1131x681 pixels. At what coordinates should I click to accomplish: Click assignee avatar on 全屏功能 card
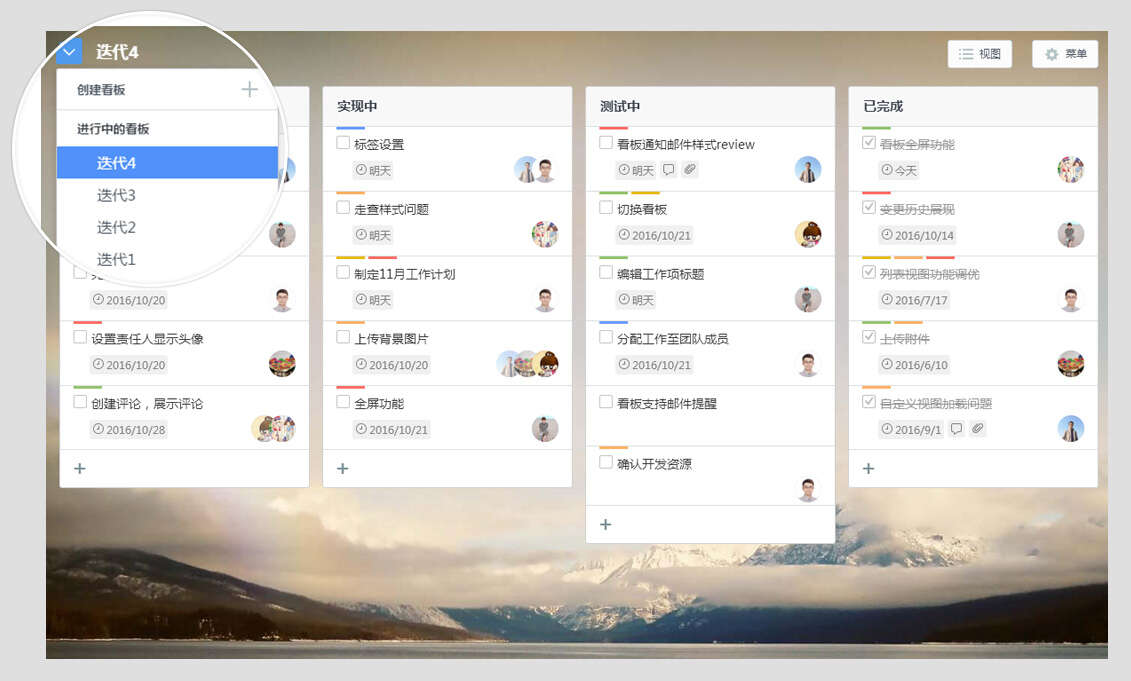545,429
